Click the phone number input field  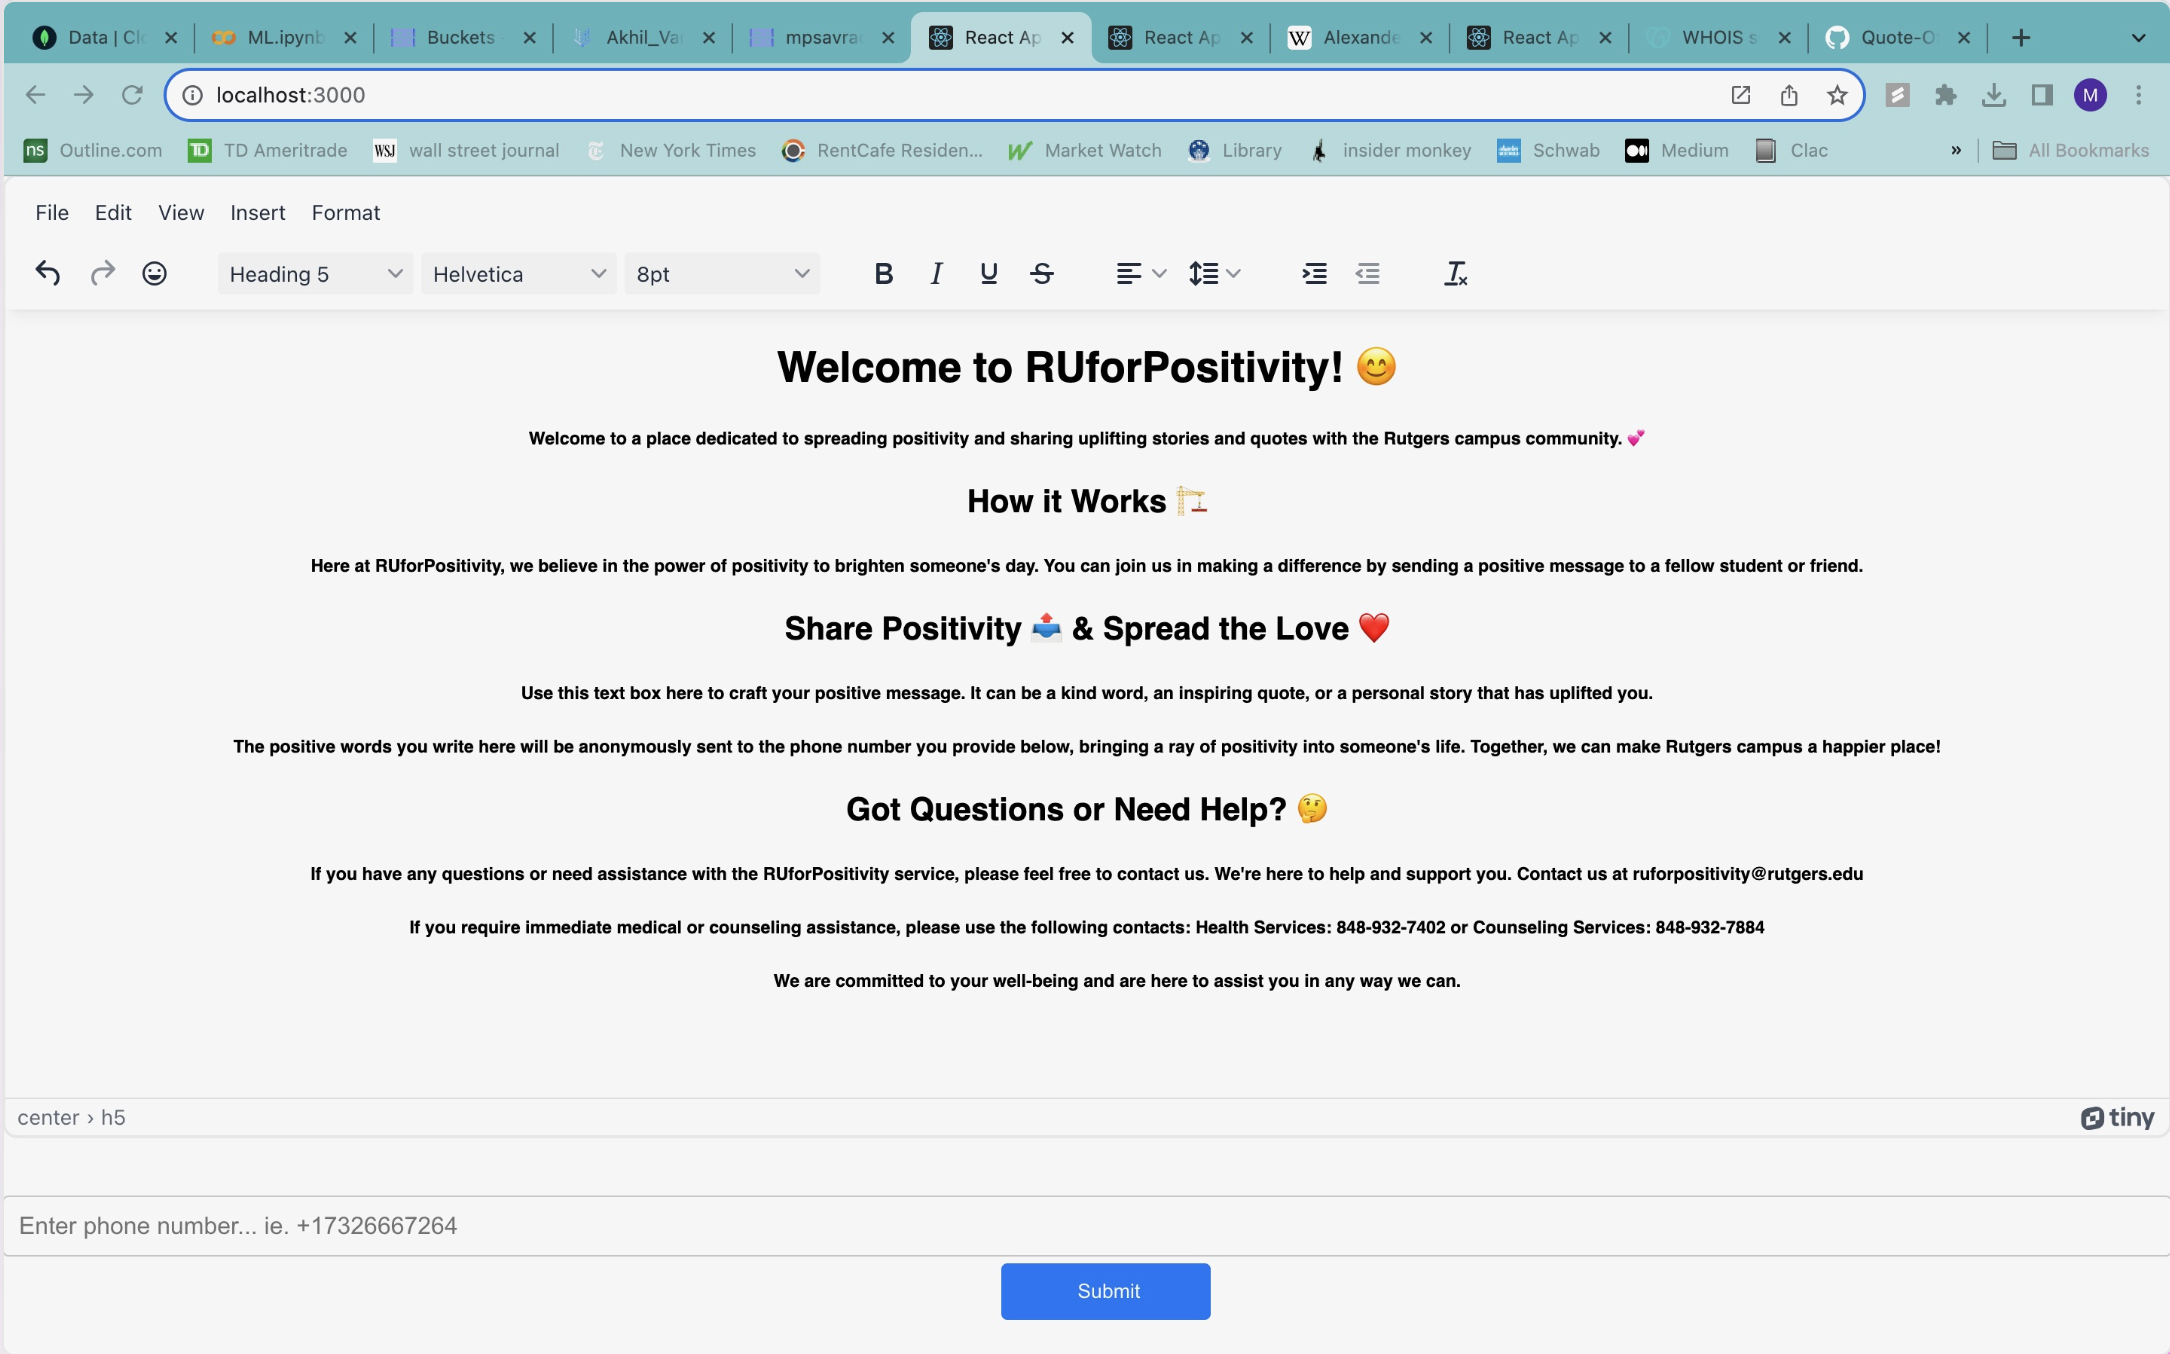1085,1225
